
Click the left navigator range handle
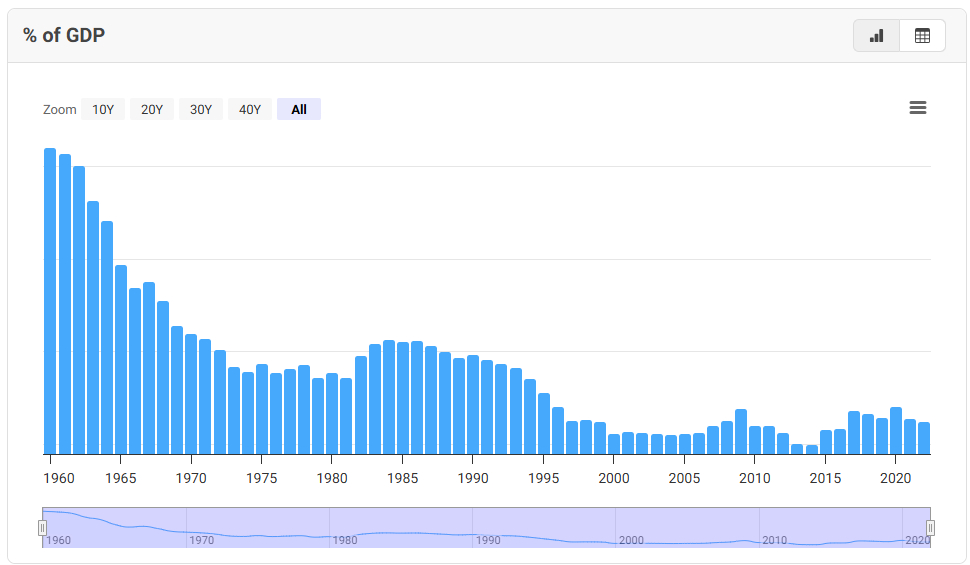point(43,527)
